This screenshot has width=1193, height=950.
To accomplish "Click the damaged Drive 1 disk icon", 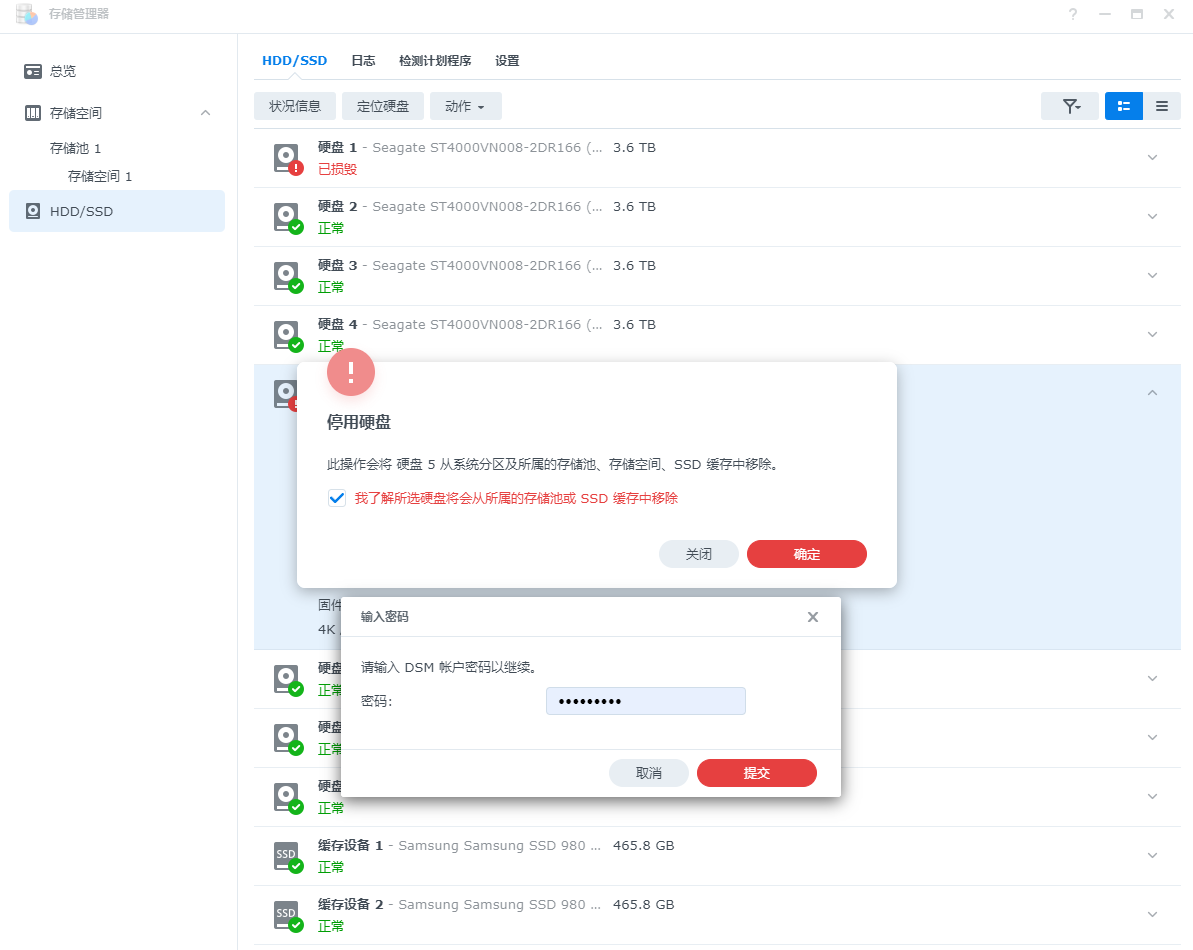I will click(x=287, y=158).
